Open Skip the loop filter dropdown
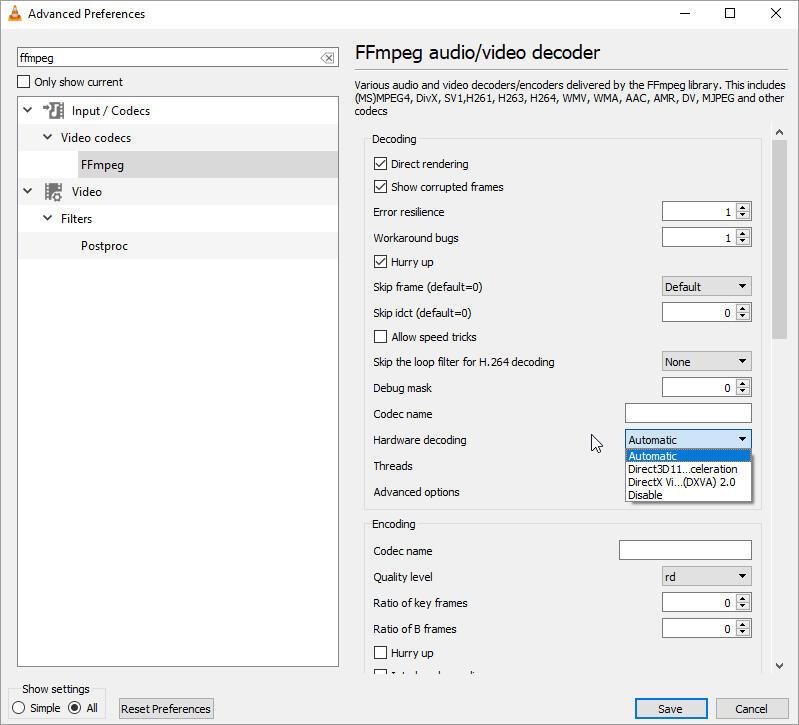Screen dimensions: 799x725 pyautogui.click(x=706, y=362)
